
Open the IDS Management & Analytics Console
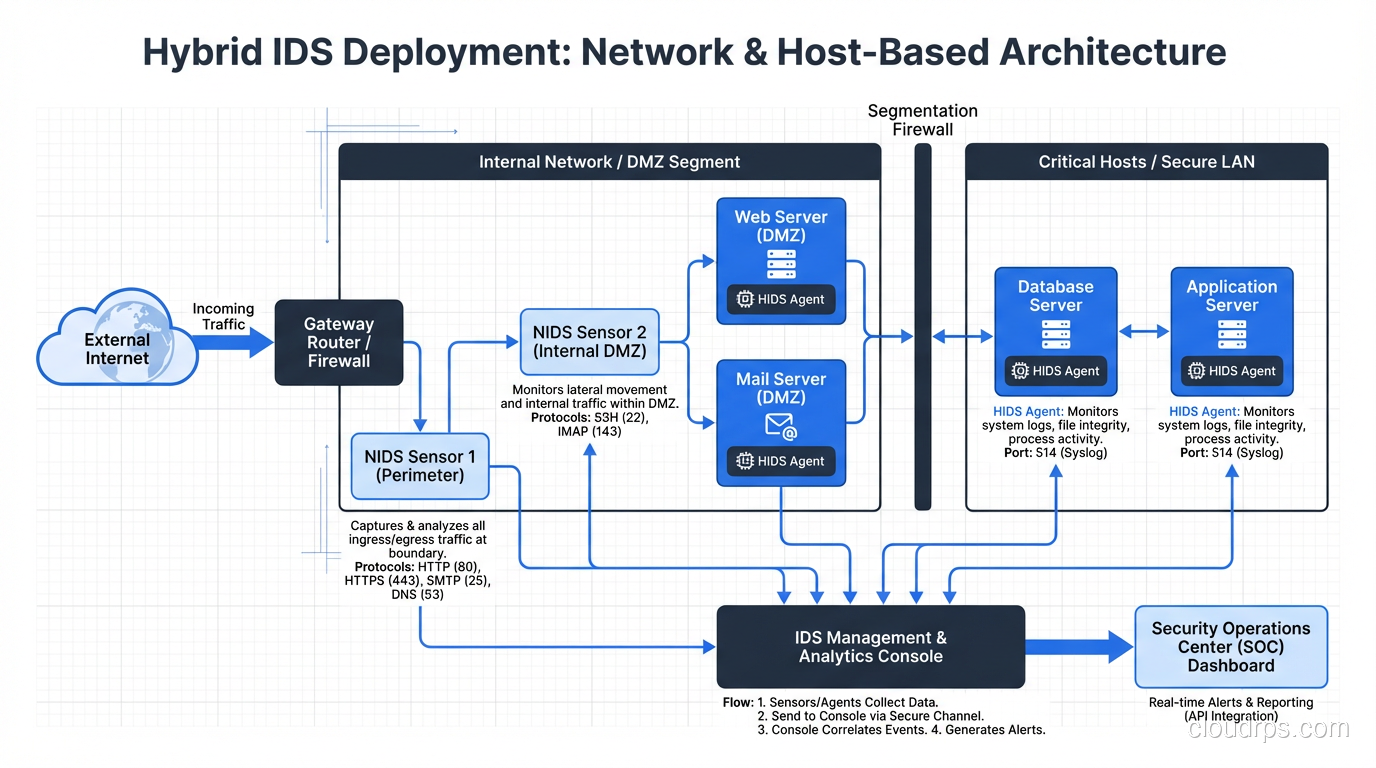(869, 646)
